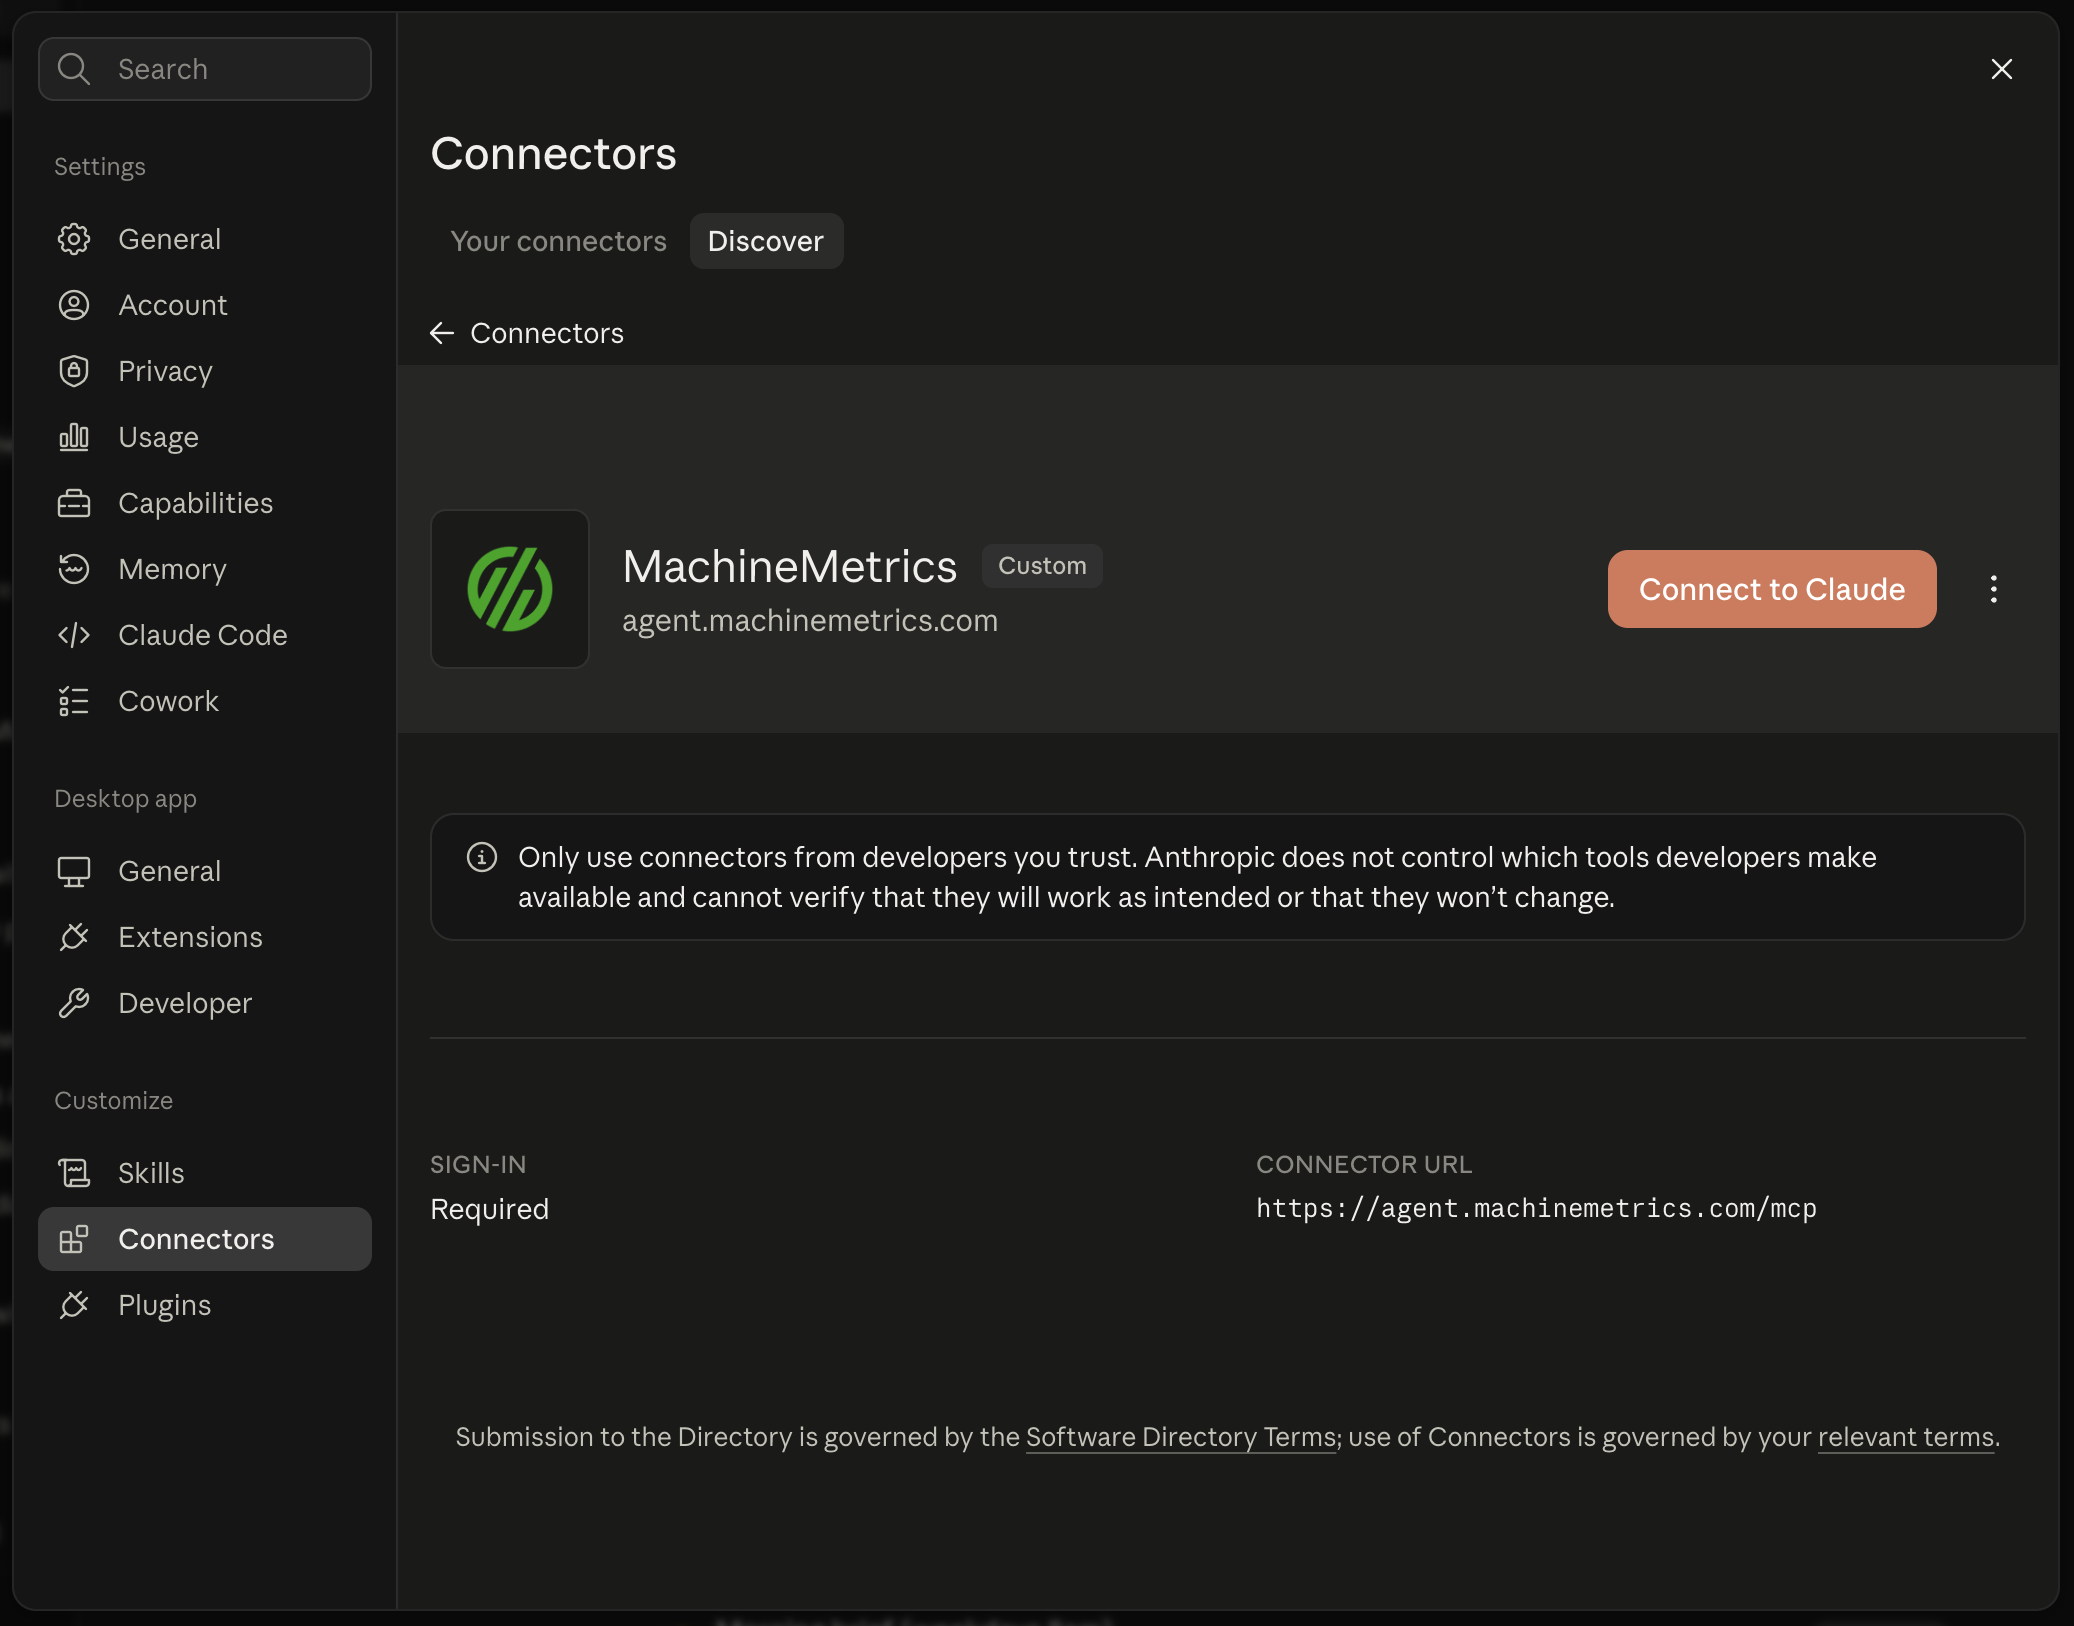Click the Privacy shield icon
Screen dimensions: 2074x1626
click(x=74, y=371)
